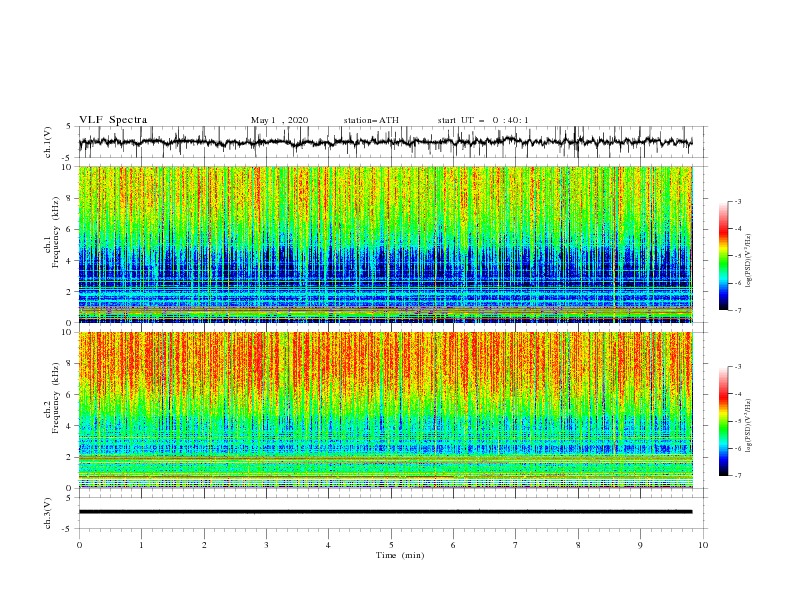792x612 pixels.
Task: Click time axis tick label '8'
Action: (x=578, y=545)
